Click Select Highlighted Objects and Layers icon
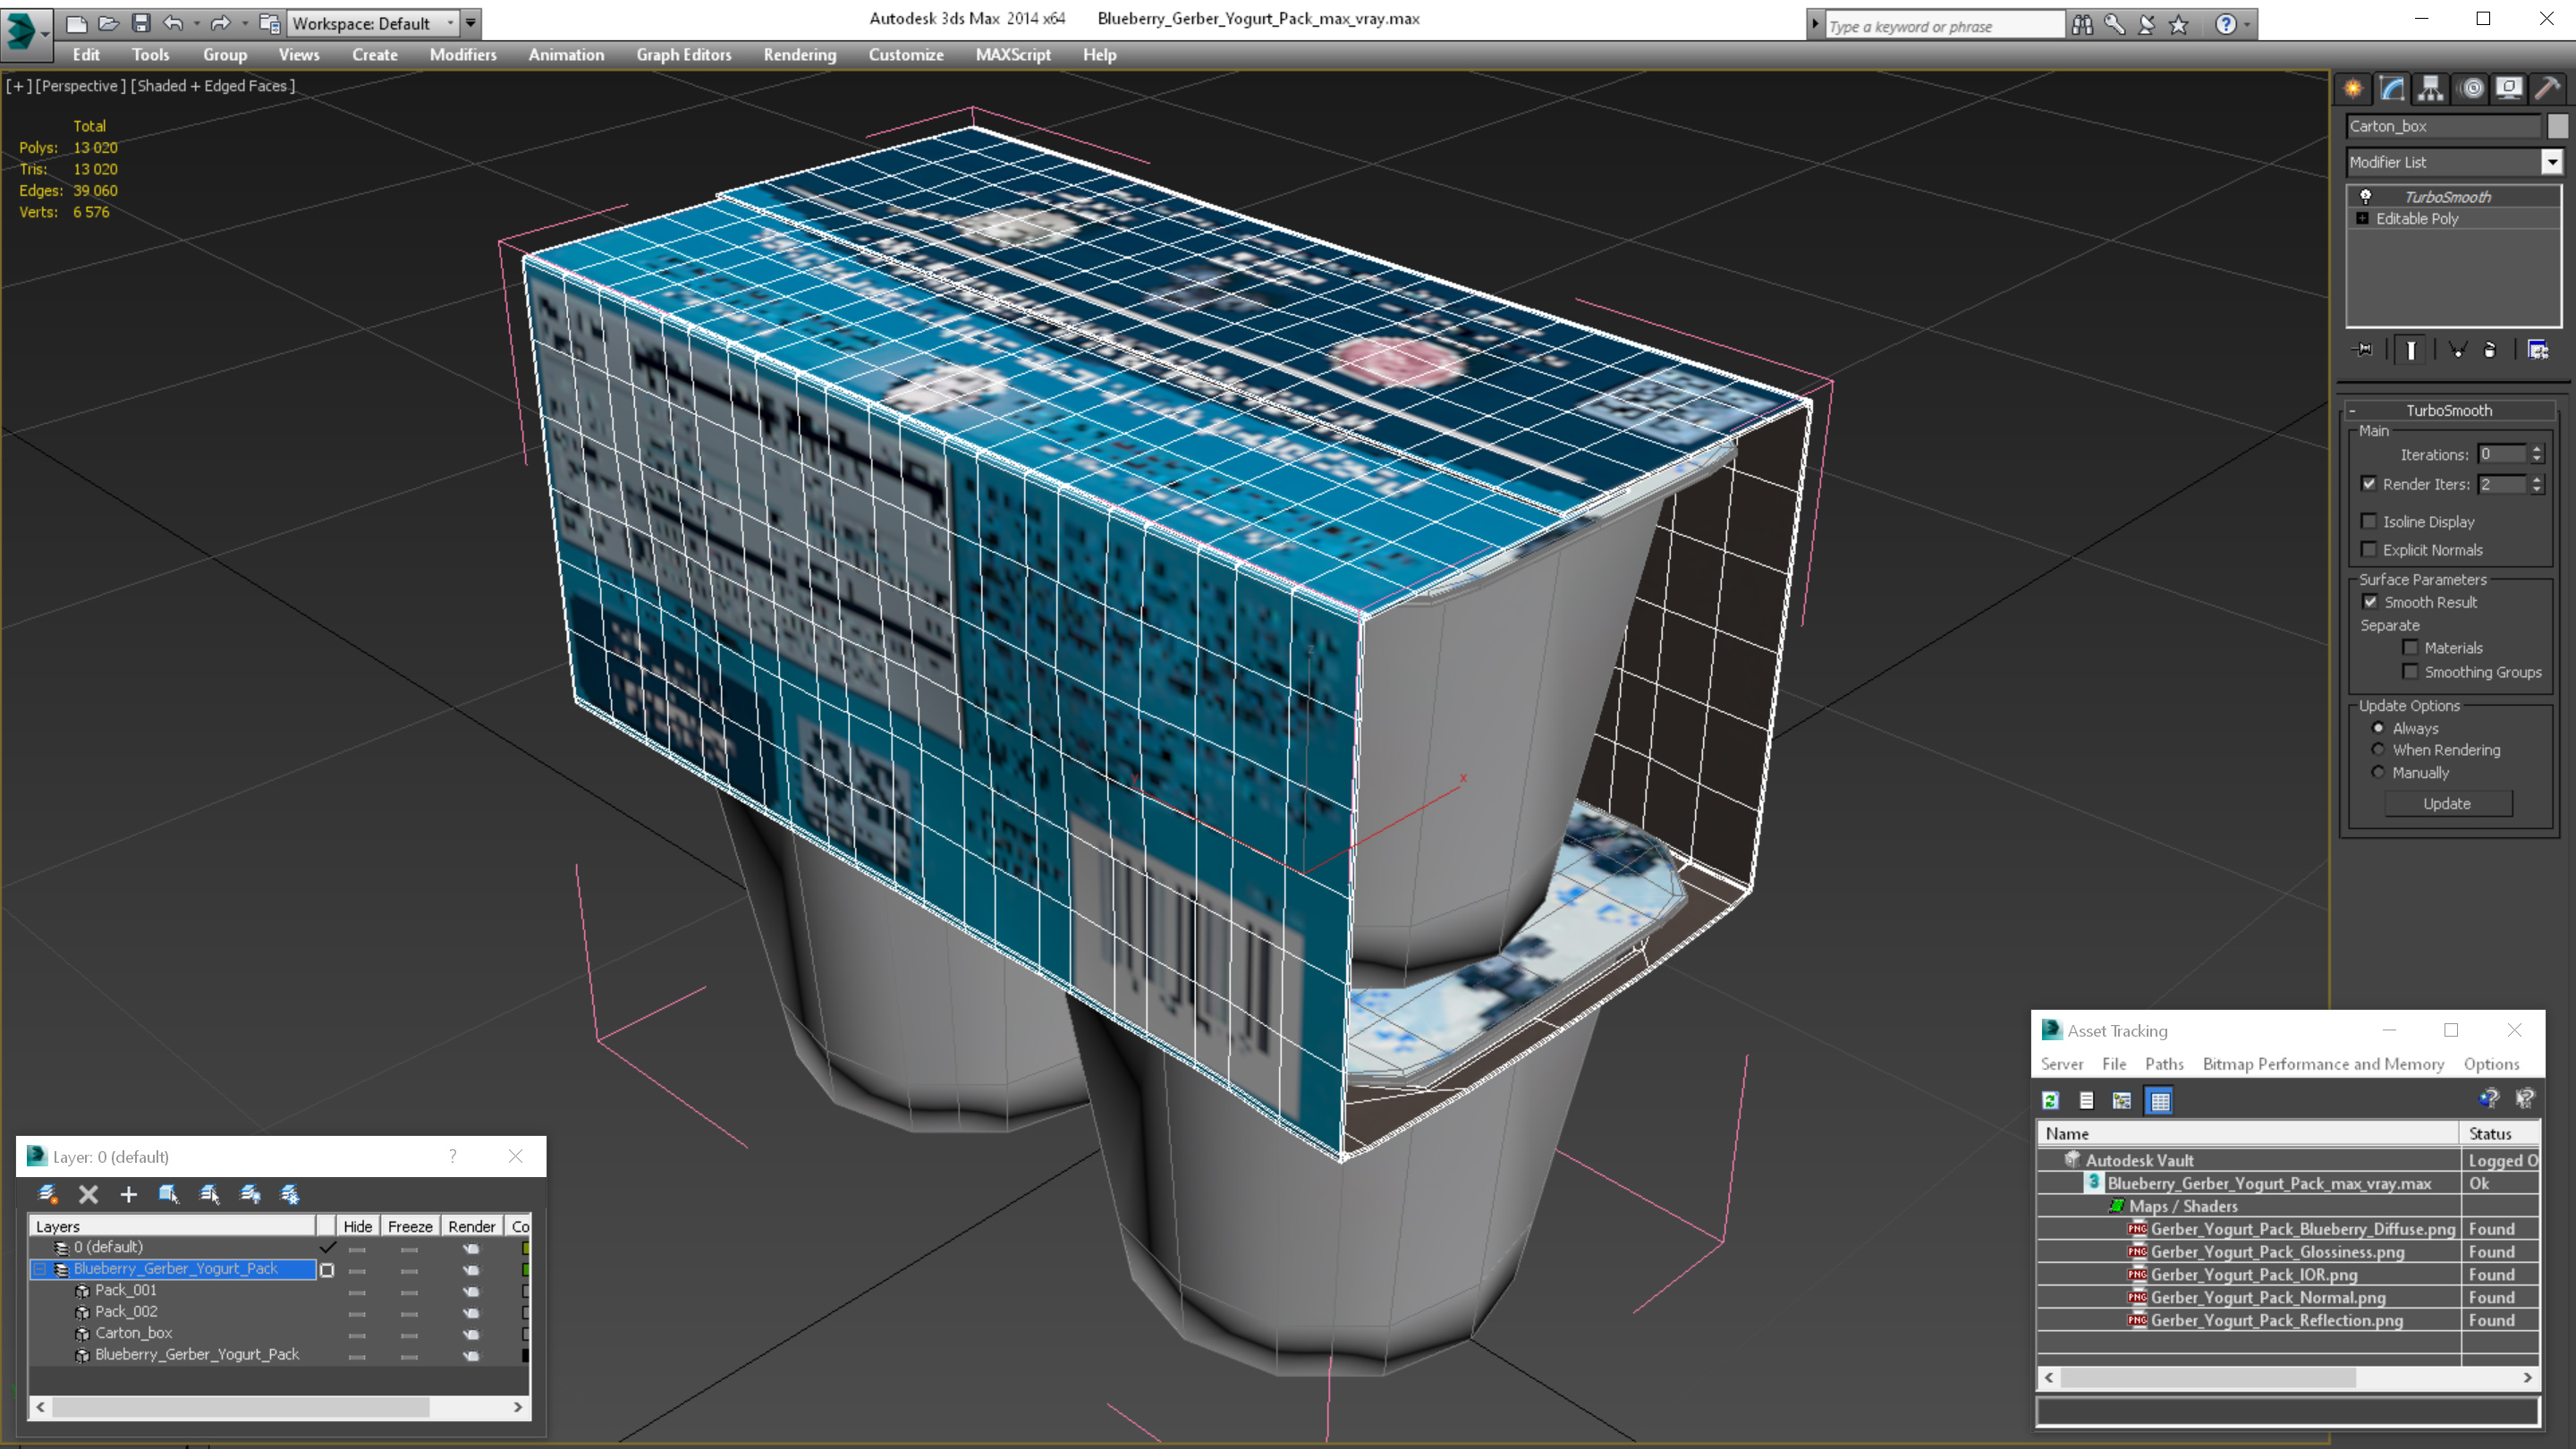 pos(168,1194)
